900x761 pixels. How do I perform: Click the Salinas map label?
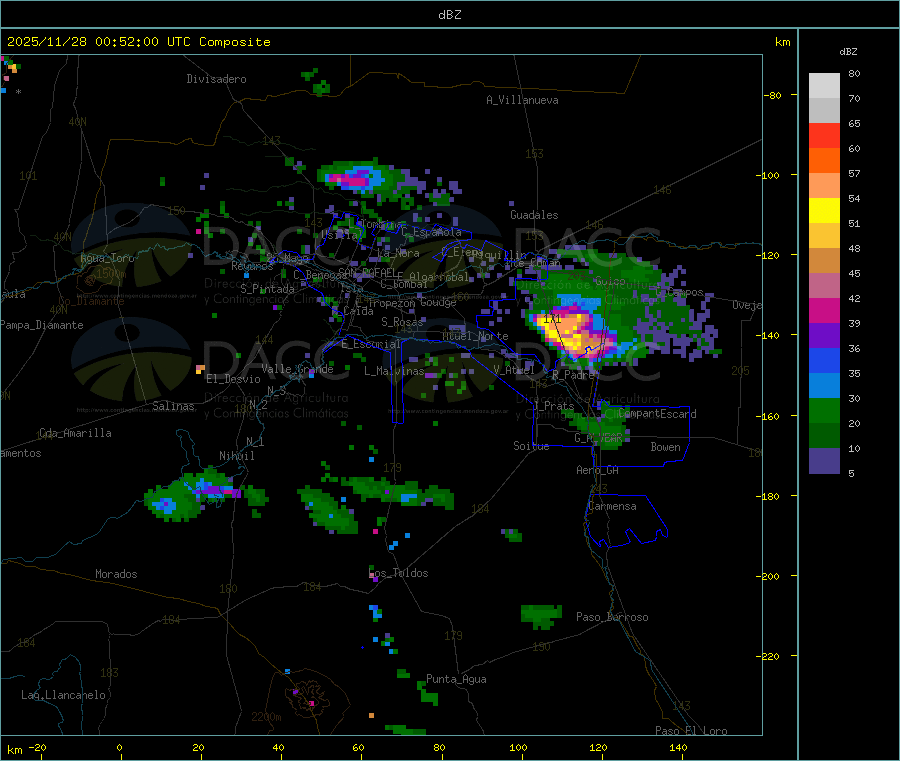[173, 406]
